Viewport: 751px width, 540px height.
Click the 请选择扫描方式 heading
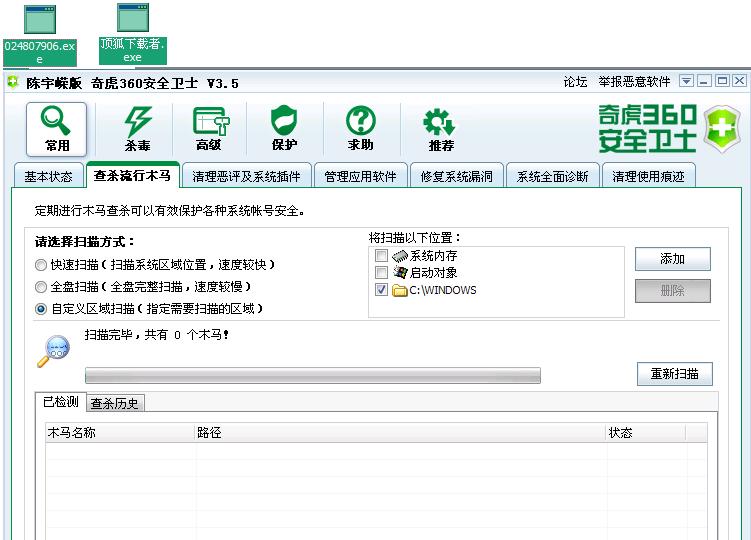click(84, 241)
